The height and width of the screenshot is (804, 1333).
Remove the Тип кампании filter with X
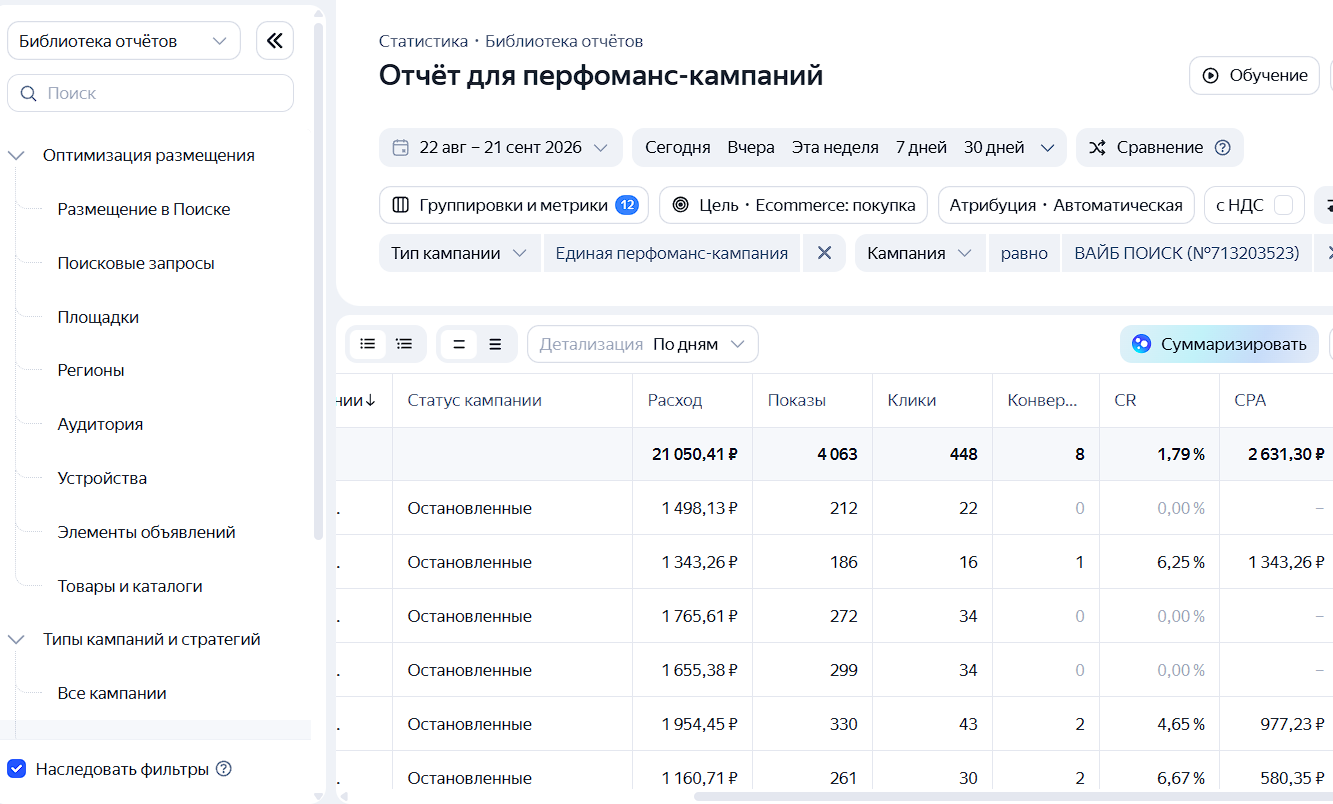[x=824, y=253]
